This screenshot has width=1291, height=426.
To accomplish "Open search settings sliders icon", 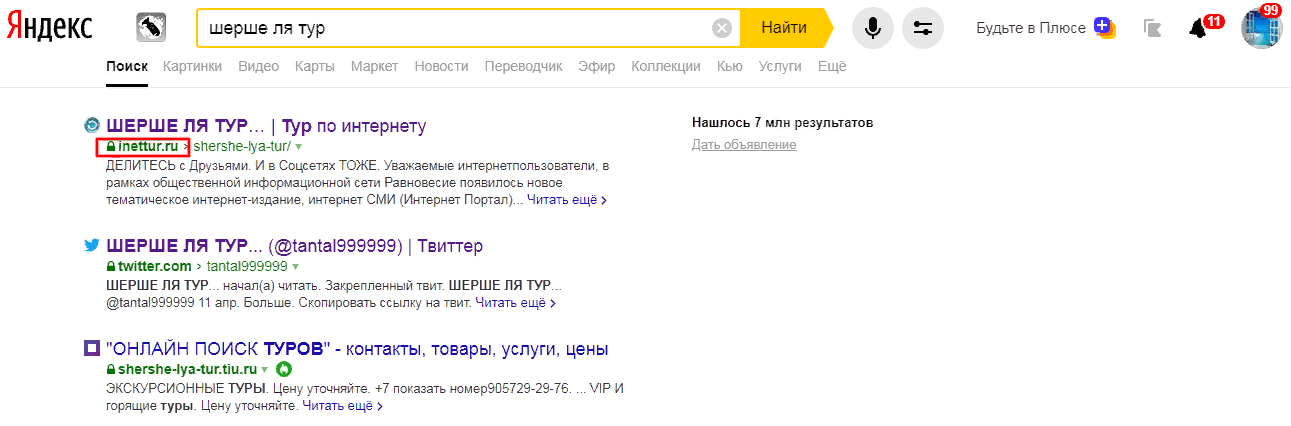I will coord(923,28).
